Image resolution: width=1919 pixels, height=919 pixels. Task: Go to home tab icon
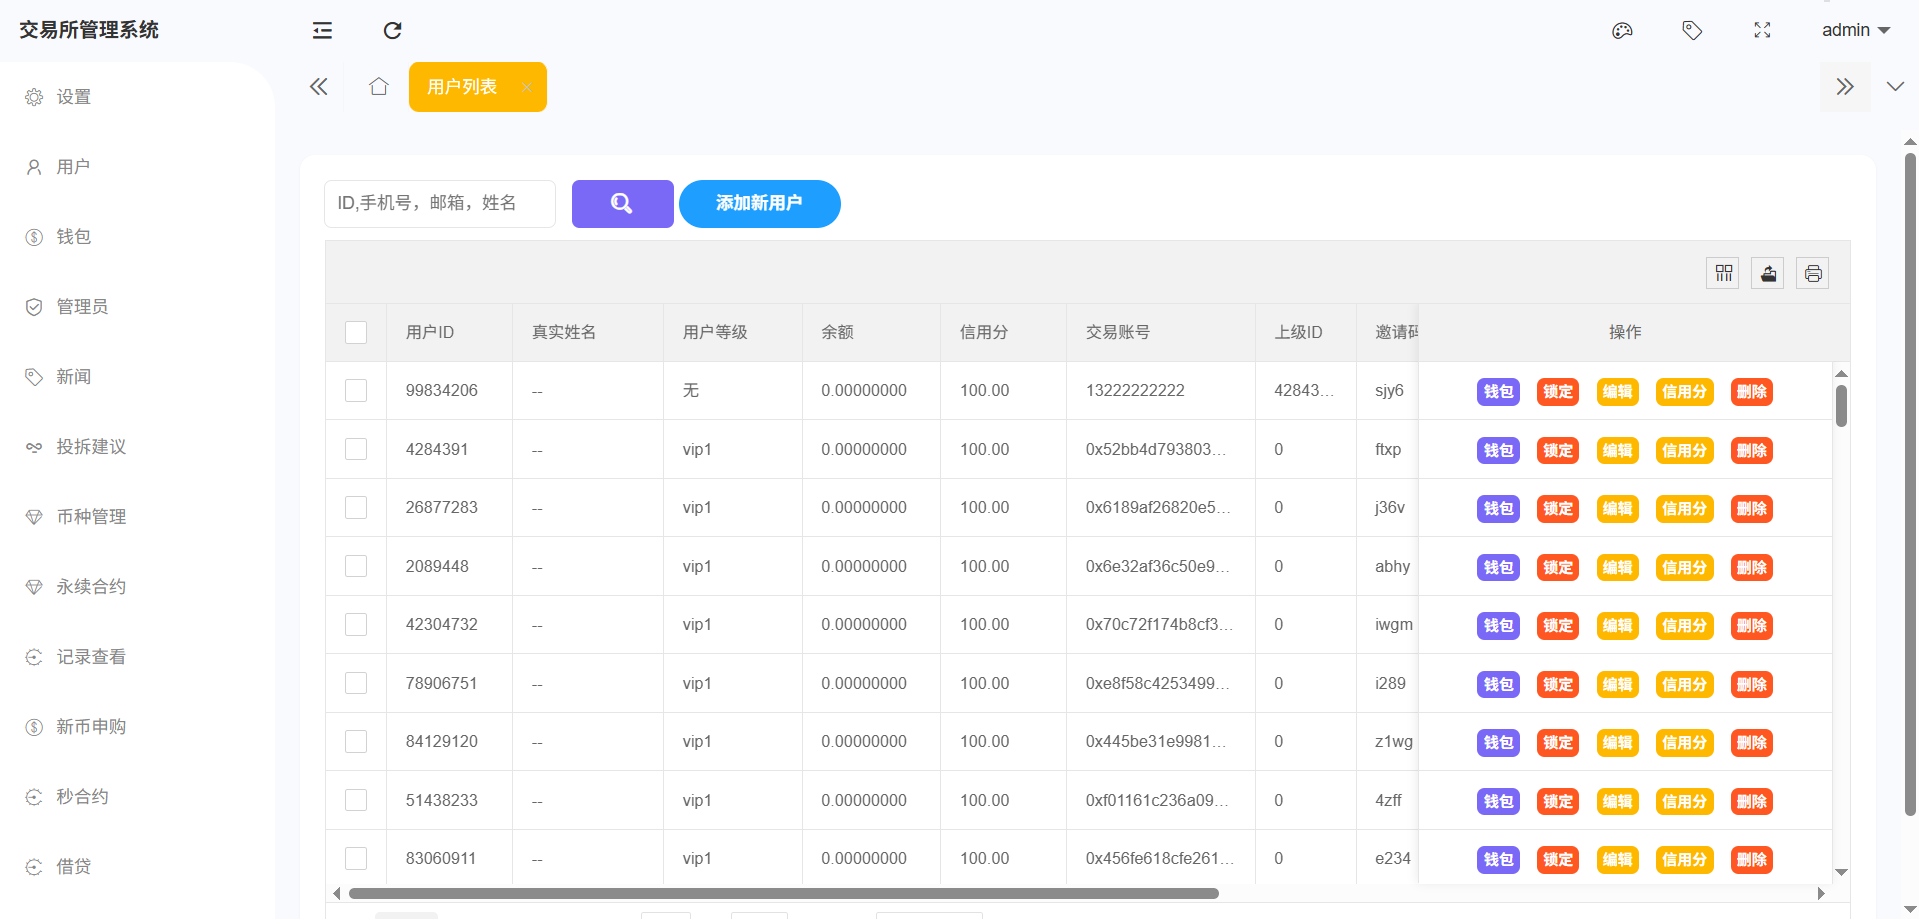tap(378, 87)
